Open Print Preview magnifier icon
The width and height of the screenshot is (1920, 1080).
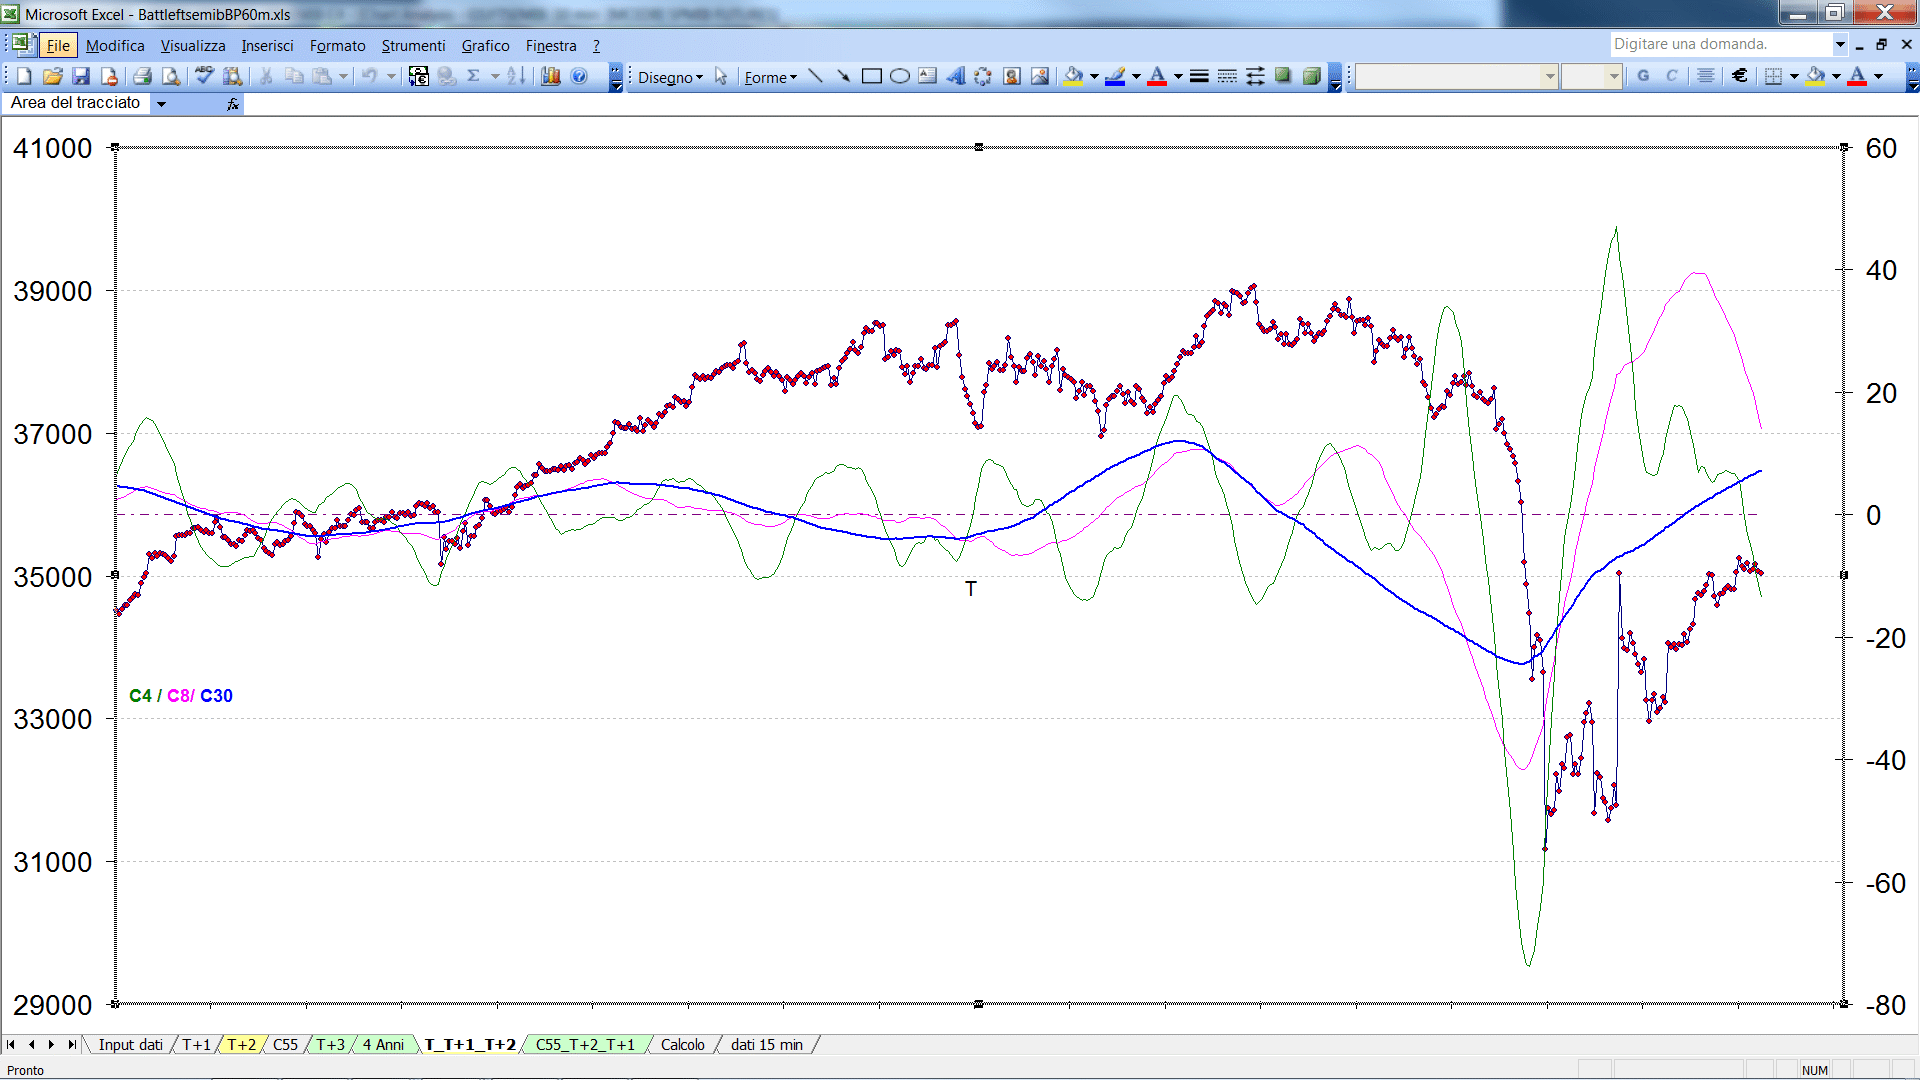171,76
